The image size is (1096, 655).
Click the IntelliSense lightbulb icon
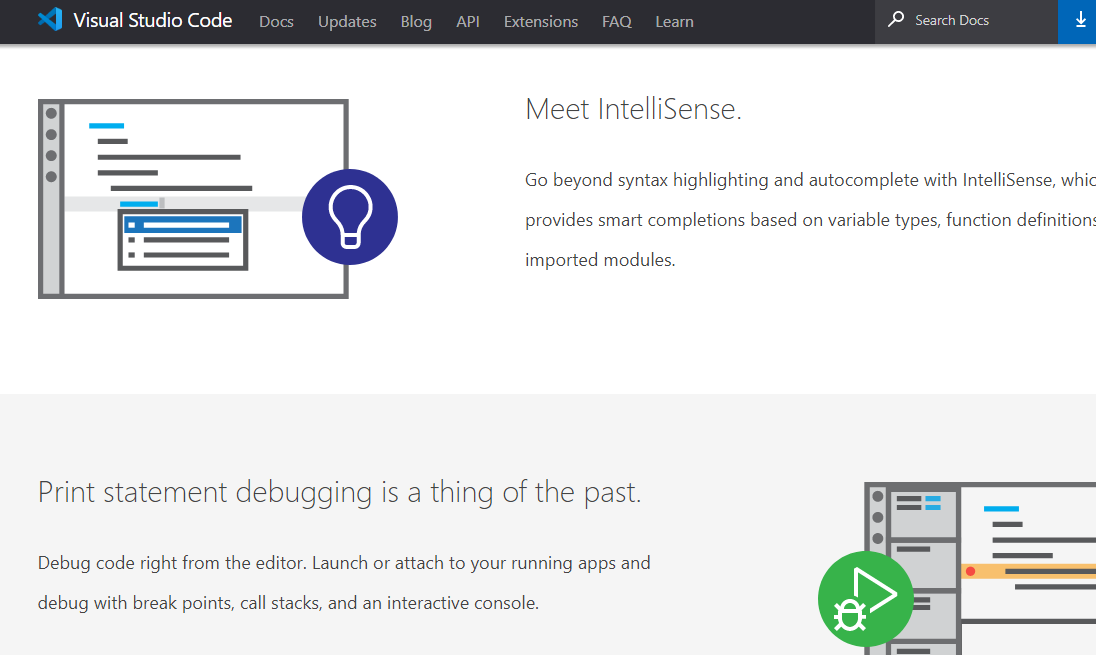349,217
